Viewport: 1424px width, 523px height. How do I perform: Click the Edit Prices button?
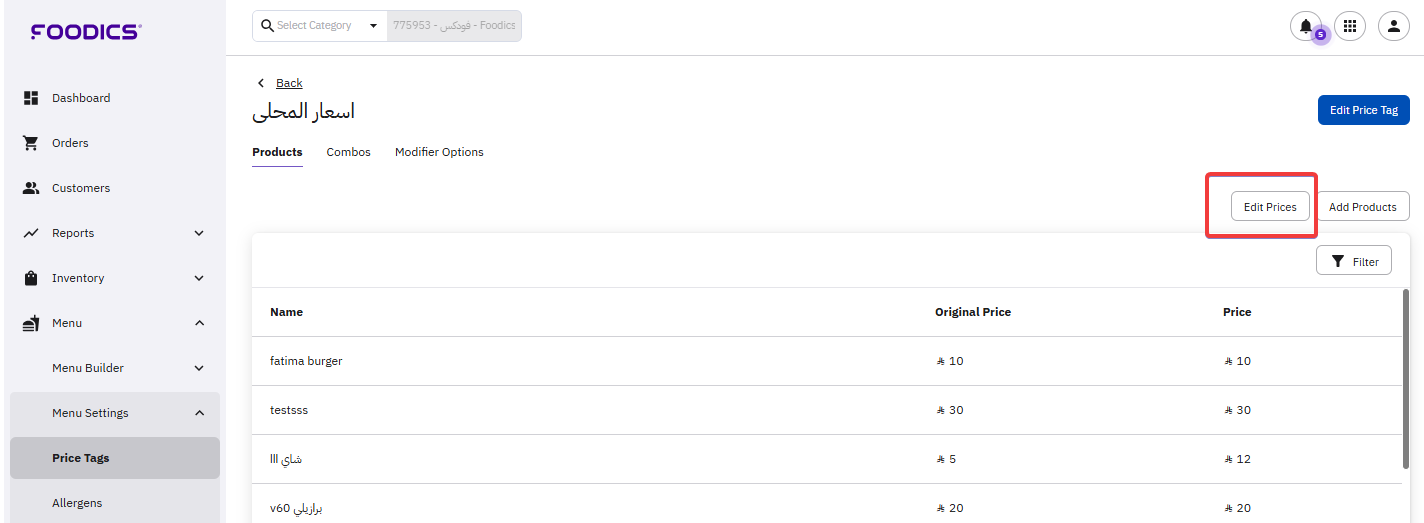(1269, 207)
